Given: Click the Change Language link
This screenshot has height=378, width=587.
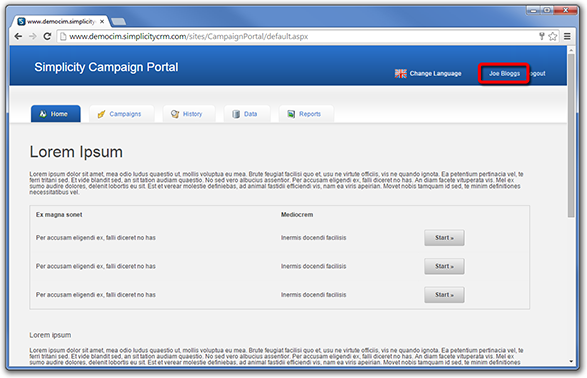Looking at the screenshot, I should 435,73.
